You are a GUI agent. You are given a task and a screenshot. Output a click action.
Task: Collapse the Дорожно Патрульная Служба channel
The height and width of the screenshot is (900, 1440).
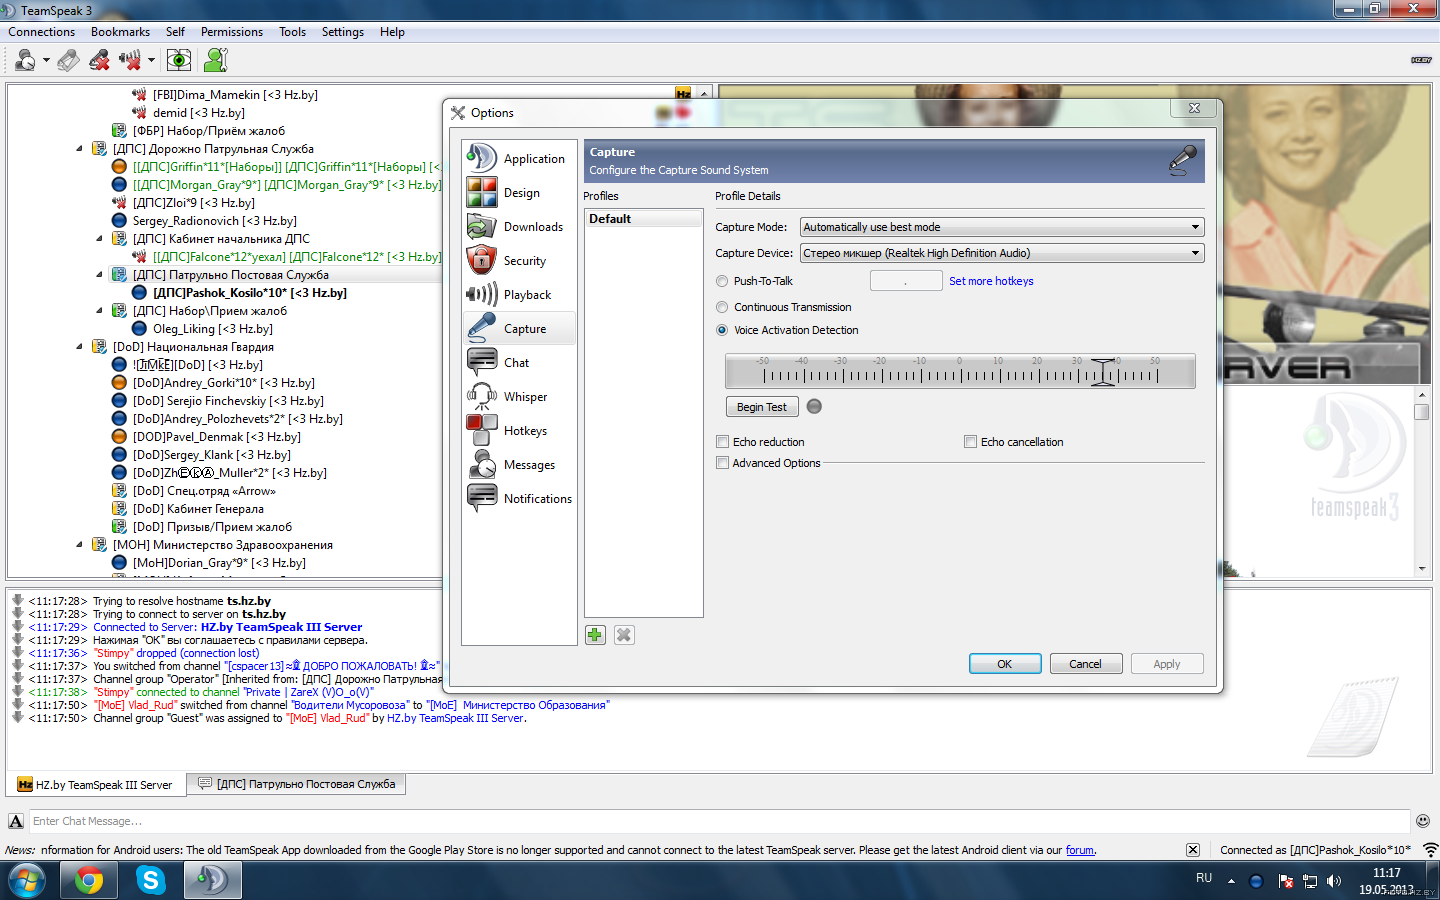[x=80, y=149]
